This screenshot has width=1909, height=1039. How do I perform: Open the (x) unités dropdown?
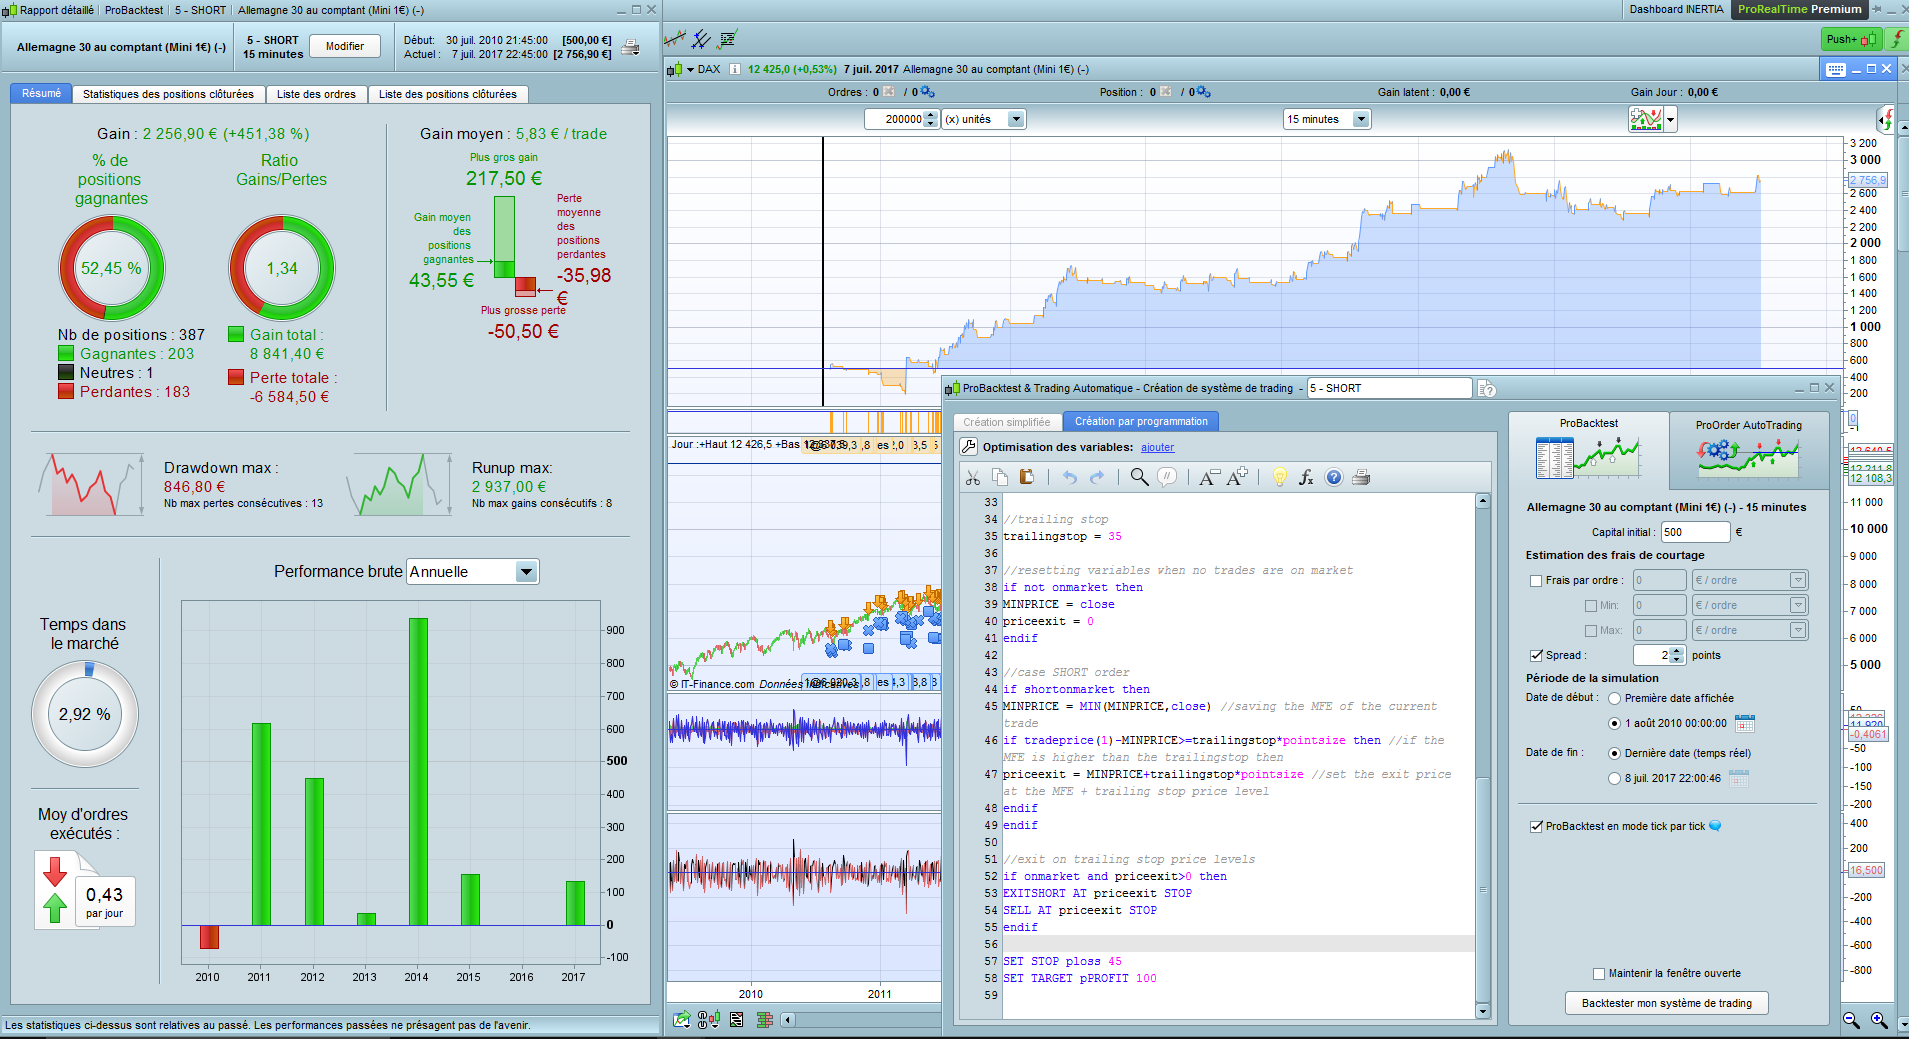click(x=1016, y=119)
